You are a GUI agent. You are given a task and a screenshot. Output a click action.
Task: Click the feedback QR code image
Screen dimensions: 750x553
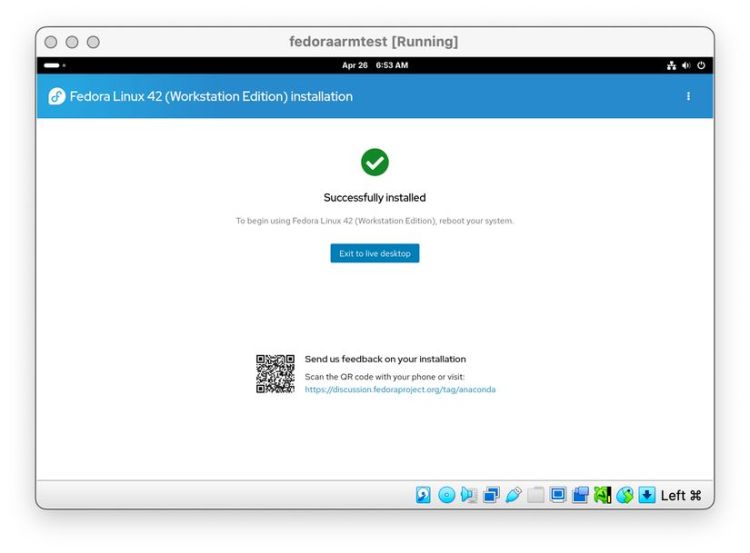275,374
